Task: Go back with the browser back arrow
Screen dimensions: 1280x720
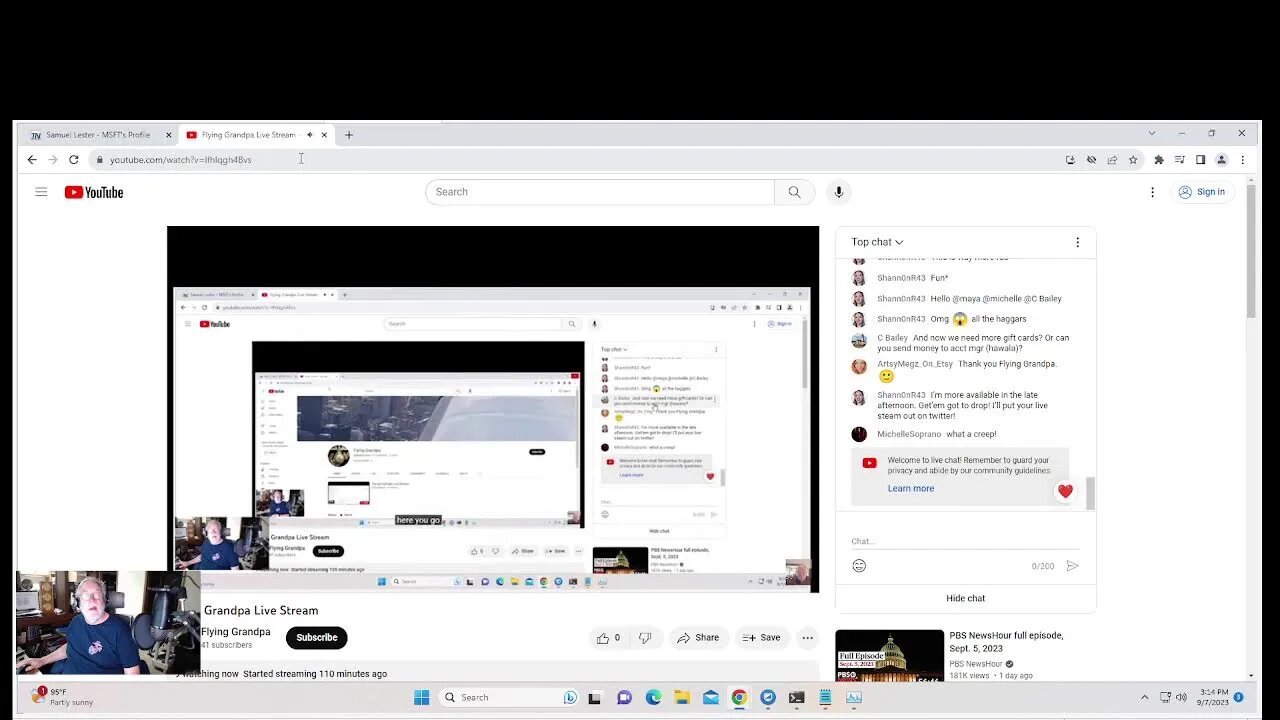Action: coord(32,160)
